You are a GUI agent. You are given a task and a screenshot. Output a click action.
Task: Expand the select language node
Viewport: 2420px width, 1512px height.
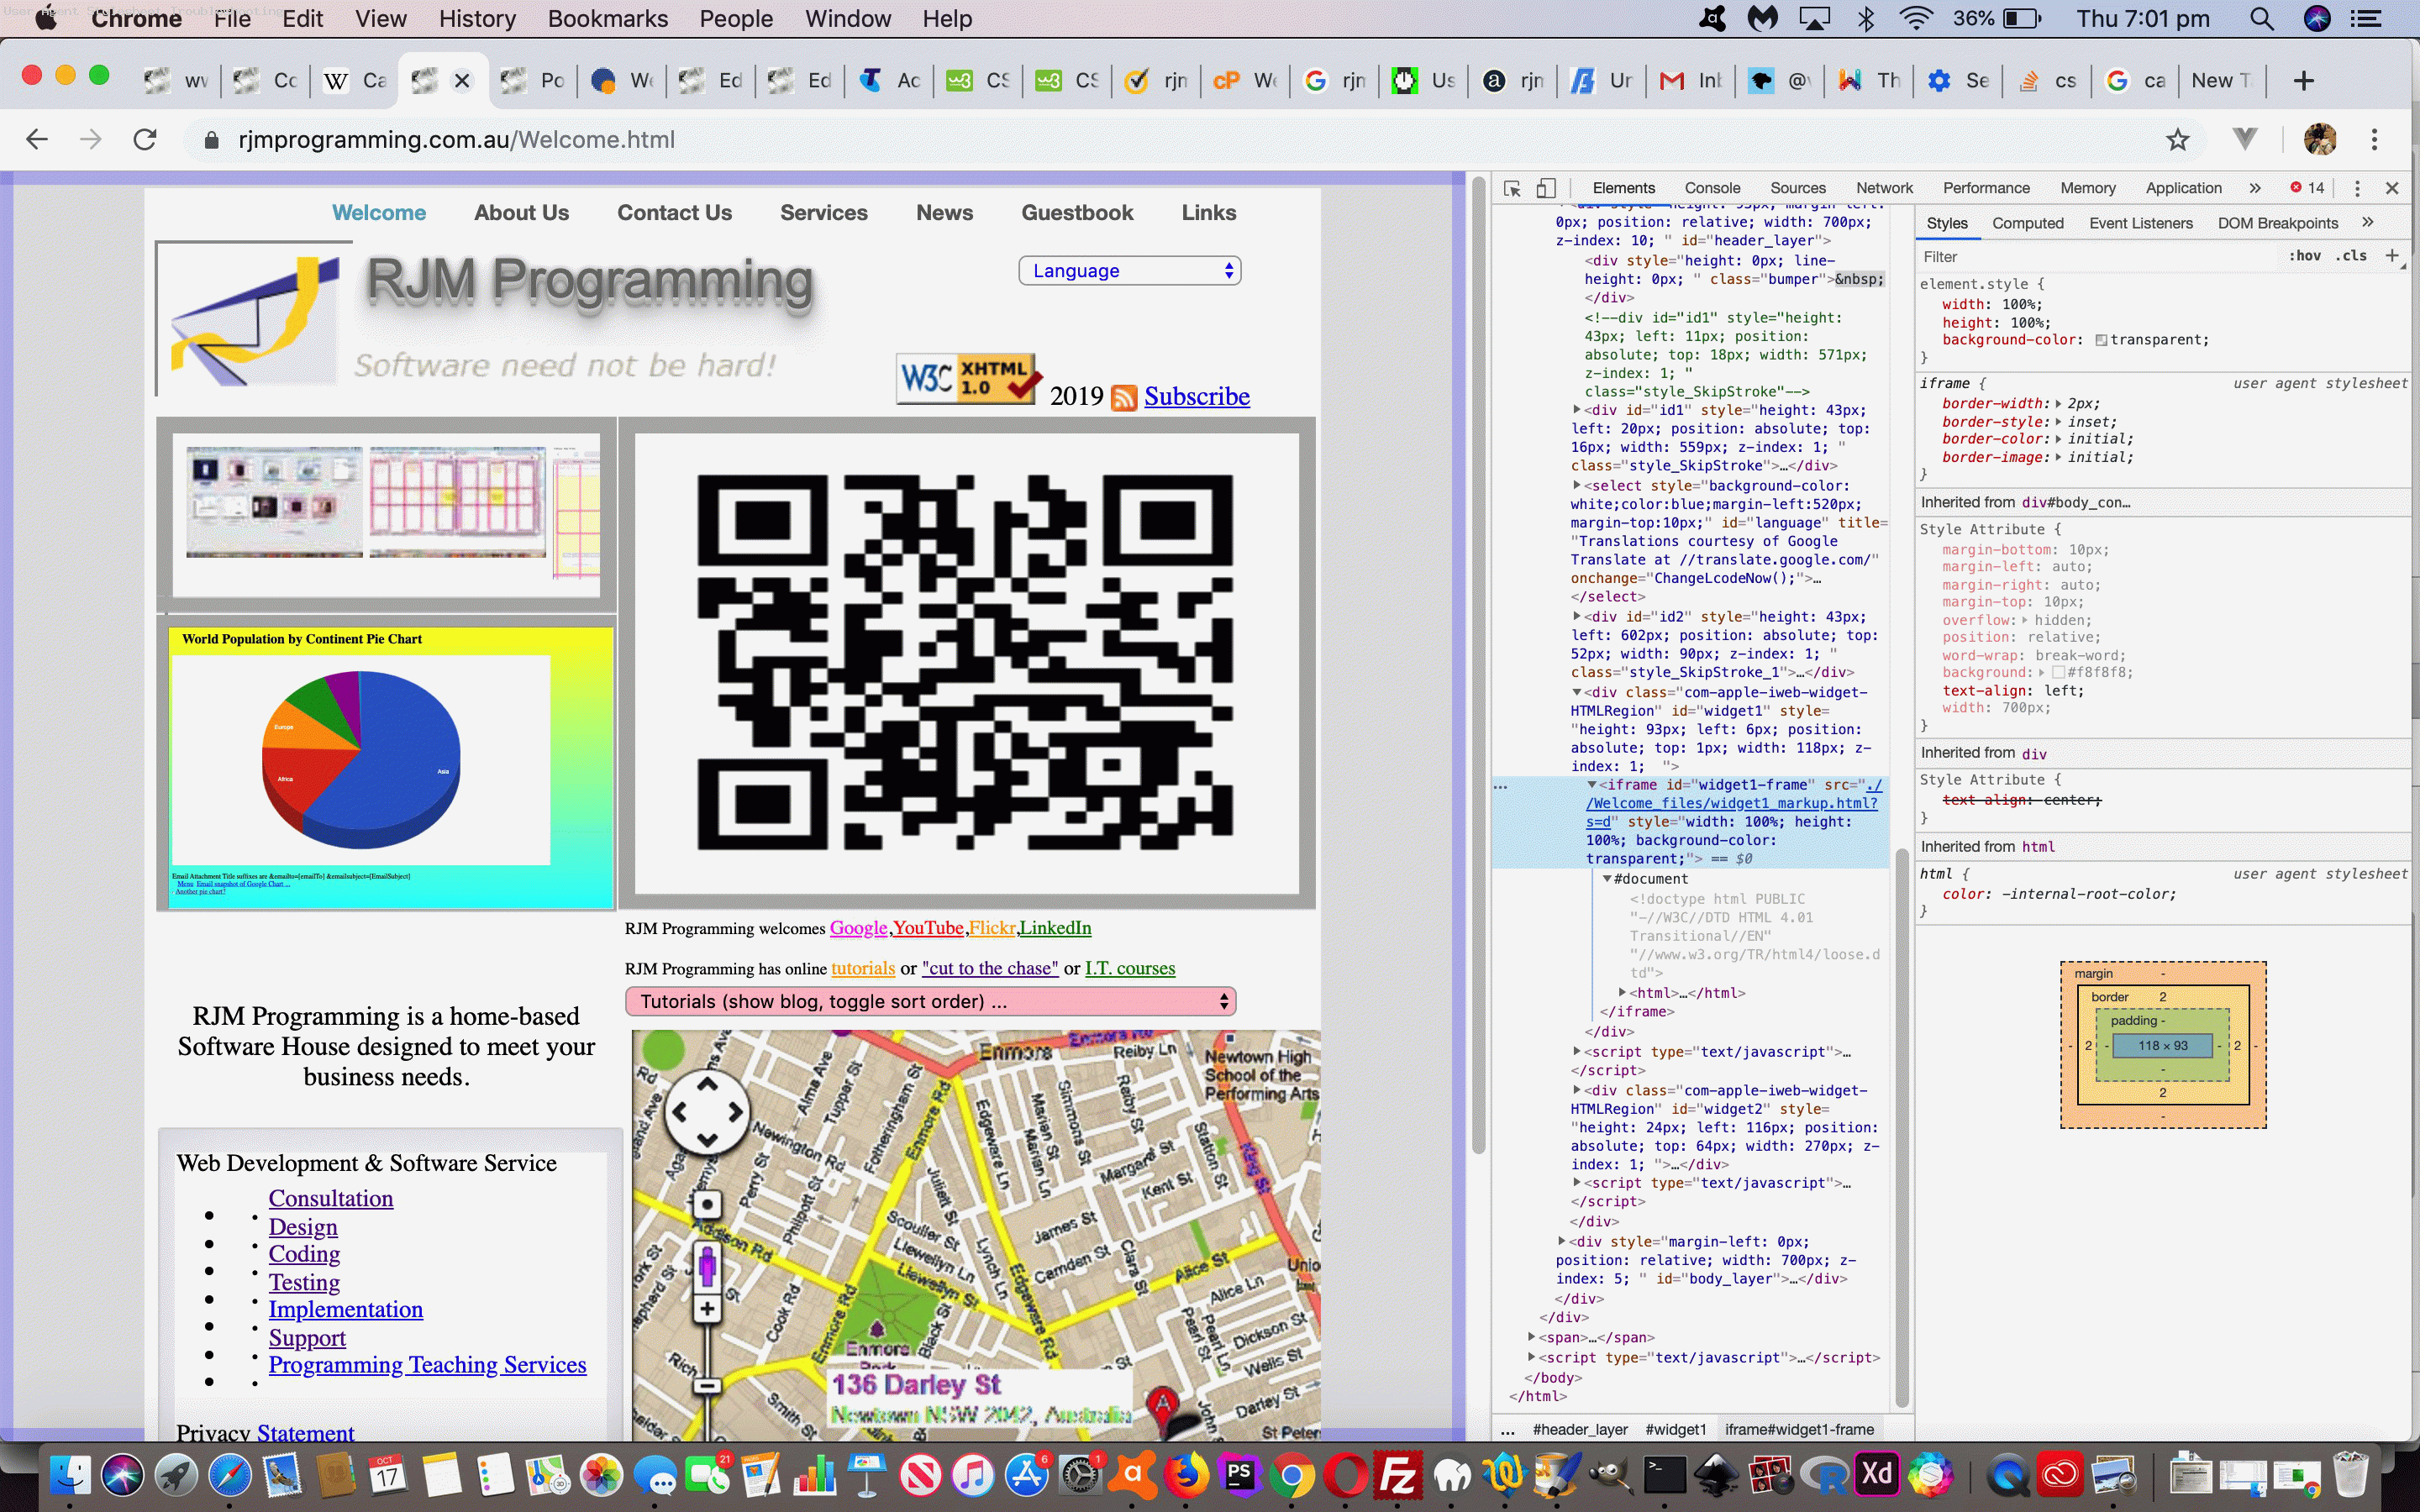point(1577,486)
